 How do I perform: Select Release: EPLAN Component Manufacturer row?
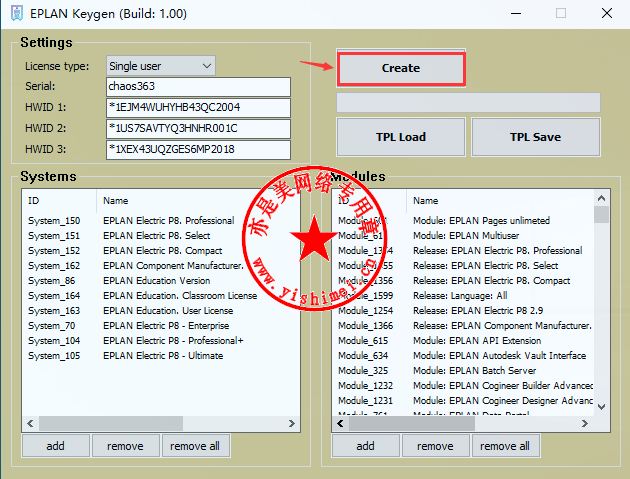point(463,325)
